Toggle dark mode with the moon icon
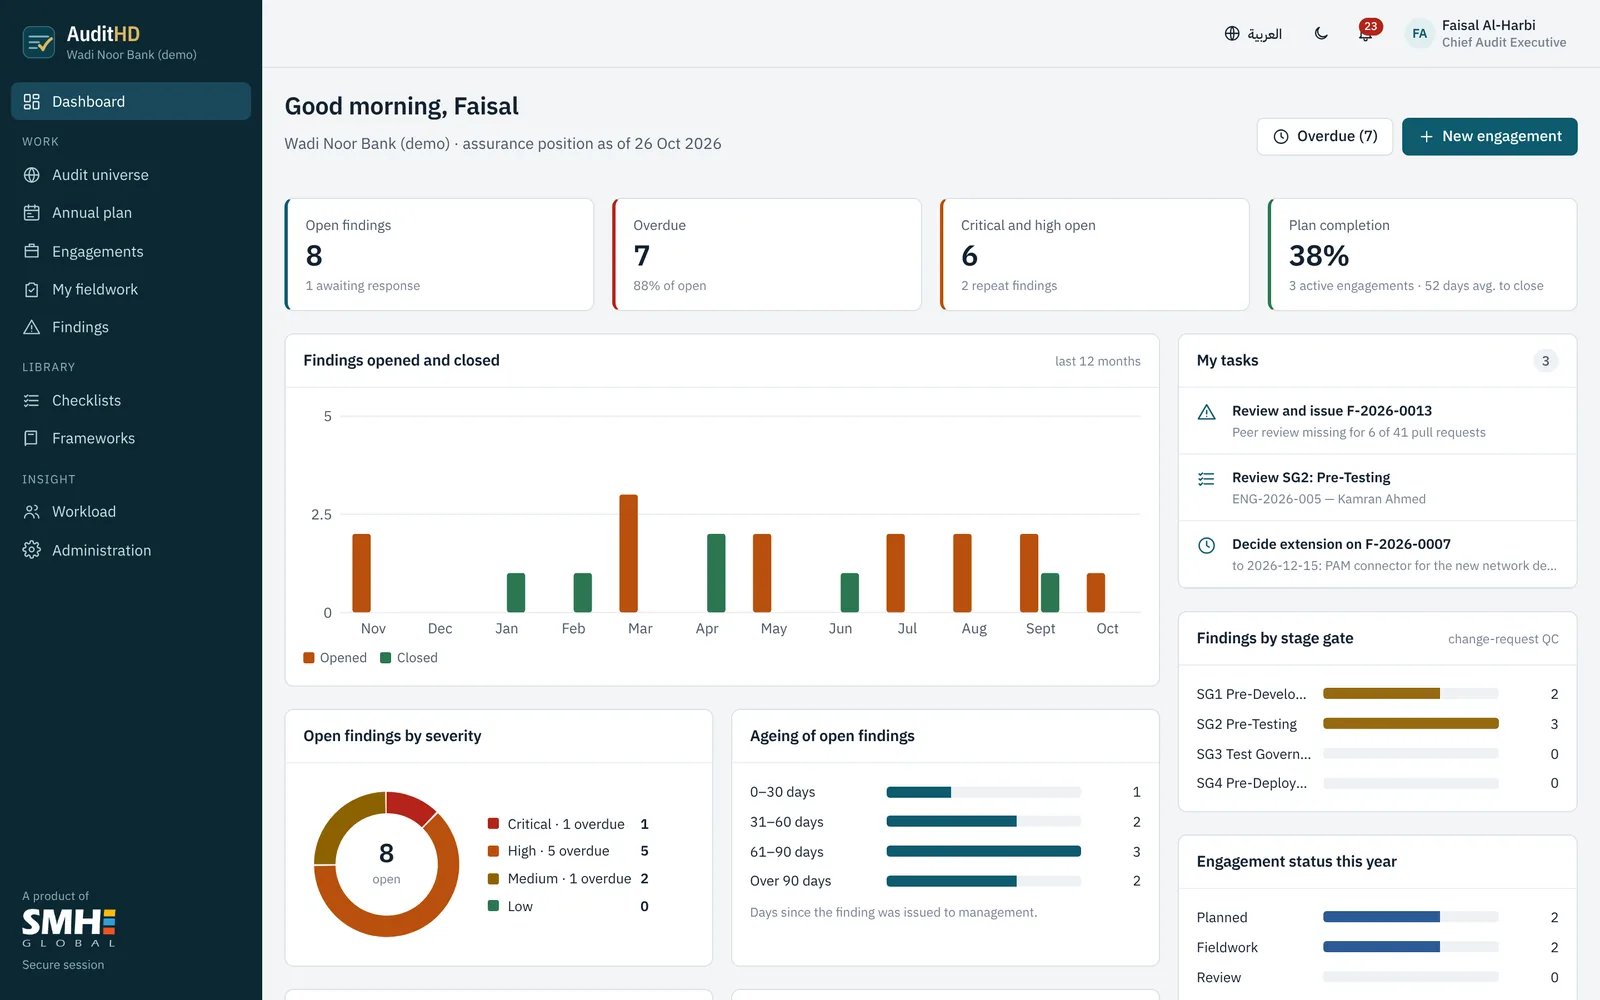The width and height of the screenshot is (1600, 1000). tap(1321, 34)
